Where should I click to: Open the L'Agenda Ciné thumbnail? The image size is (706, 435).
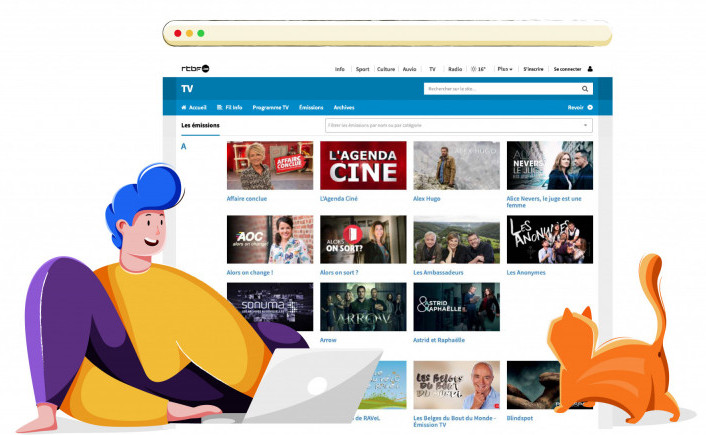coord(363,165)
